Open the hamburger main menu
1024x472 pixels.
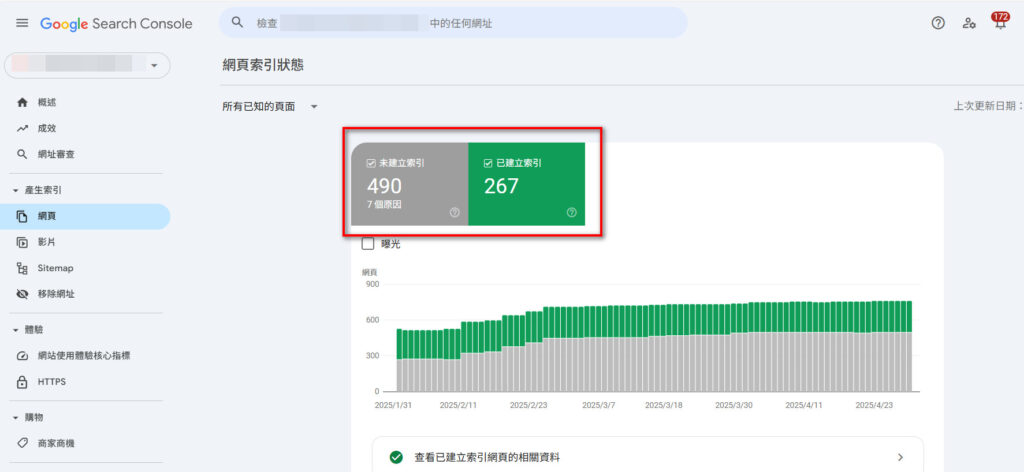[x=22, y=24]
